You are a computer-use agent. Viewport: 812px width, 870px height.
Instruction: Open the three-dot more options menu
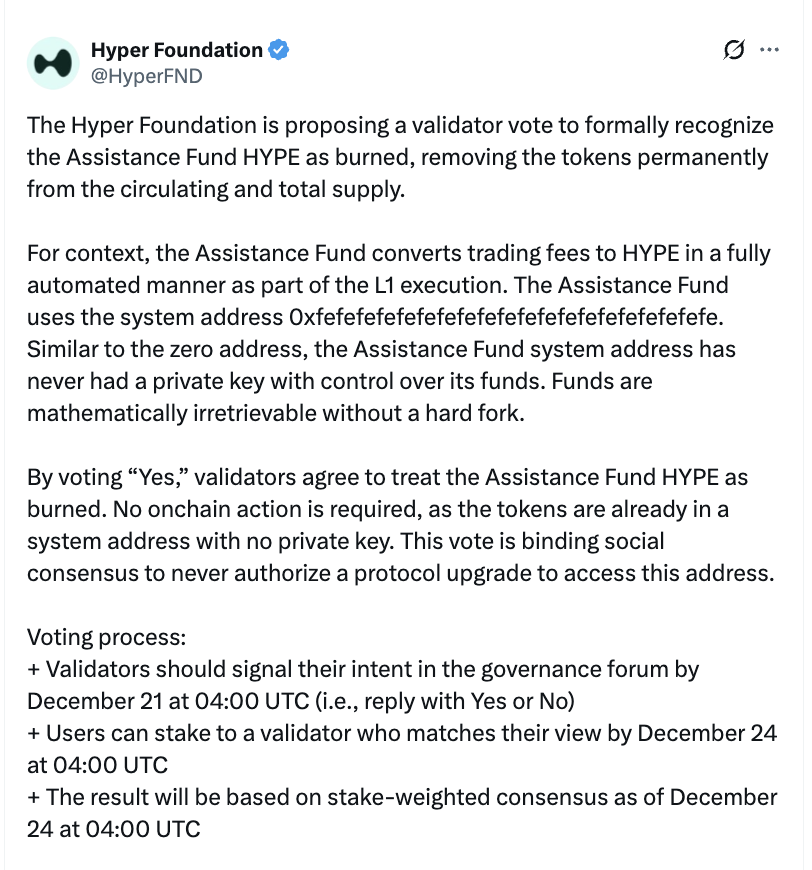[769, 50]
